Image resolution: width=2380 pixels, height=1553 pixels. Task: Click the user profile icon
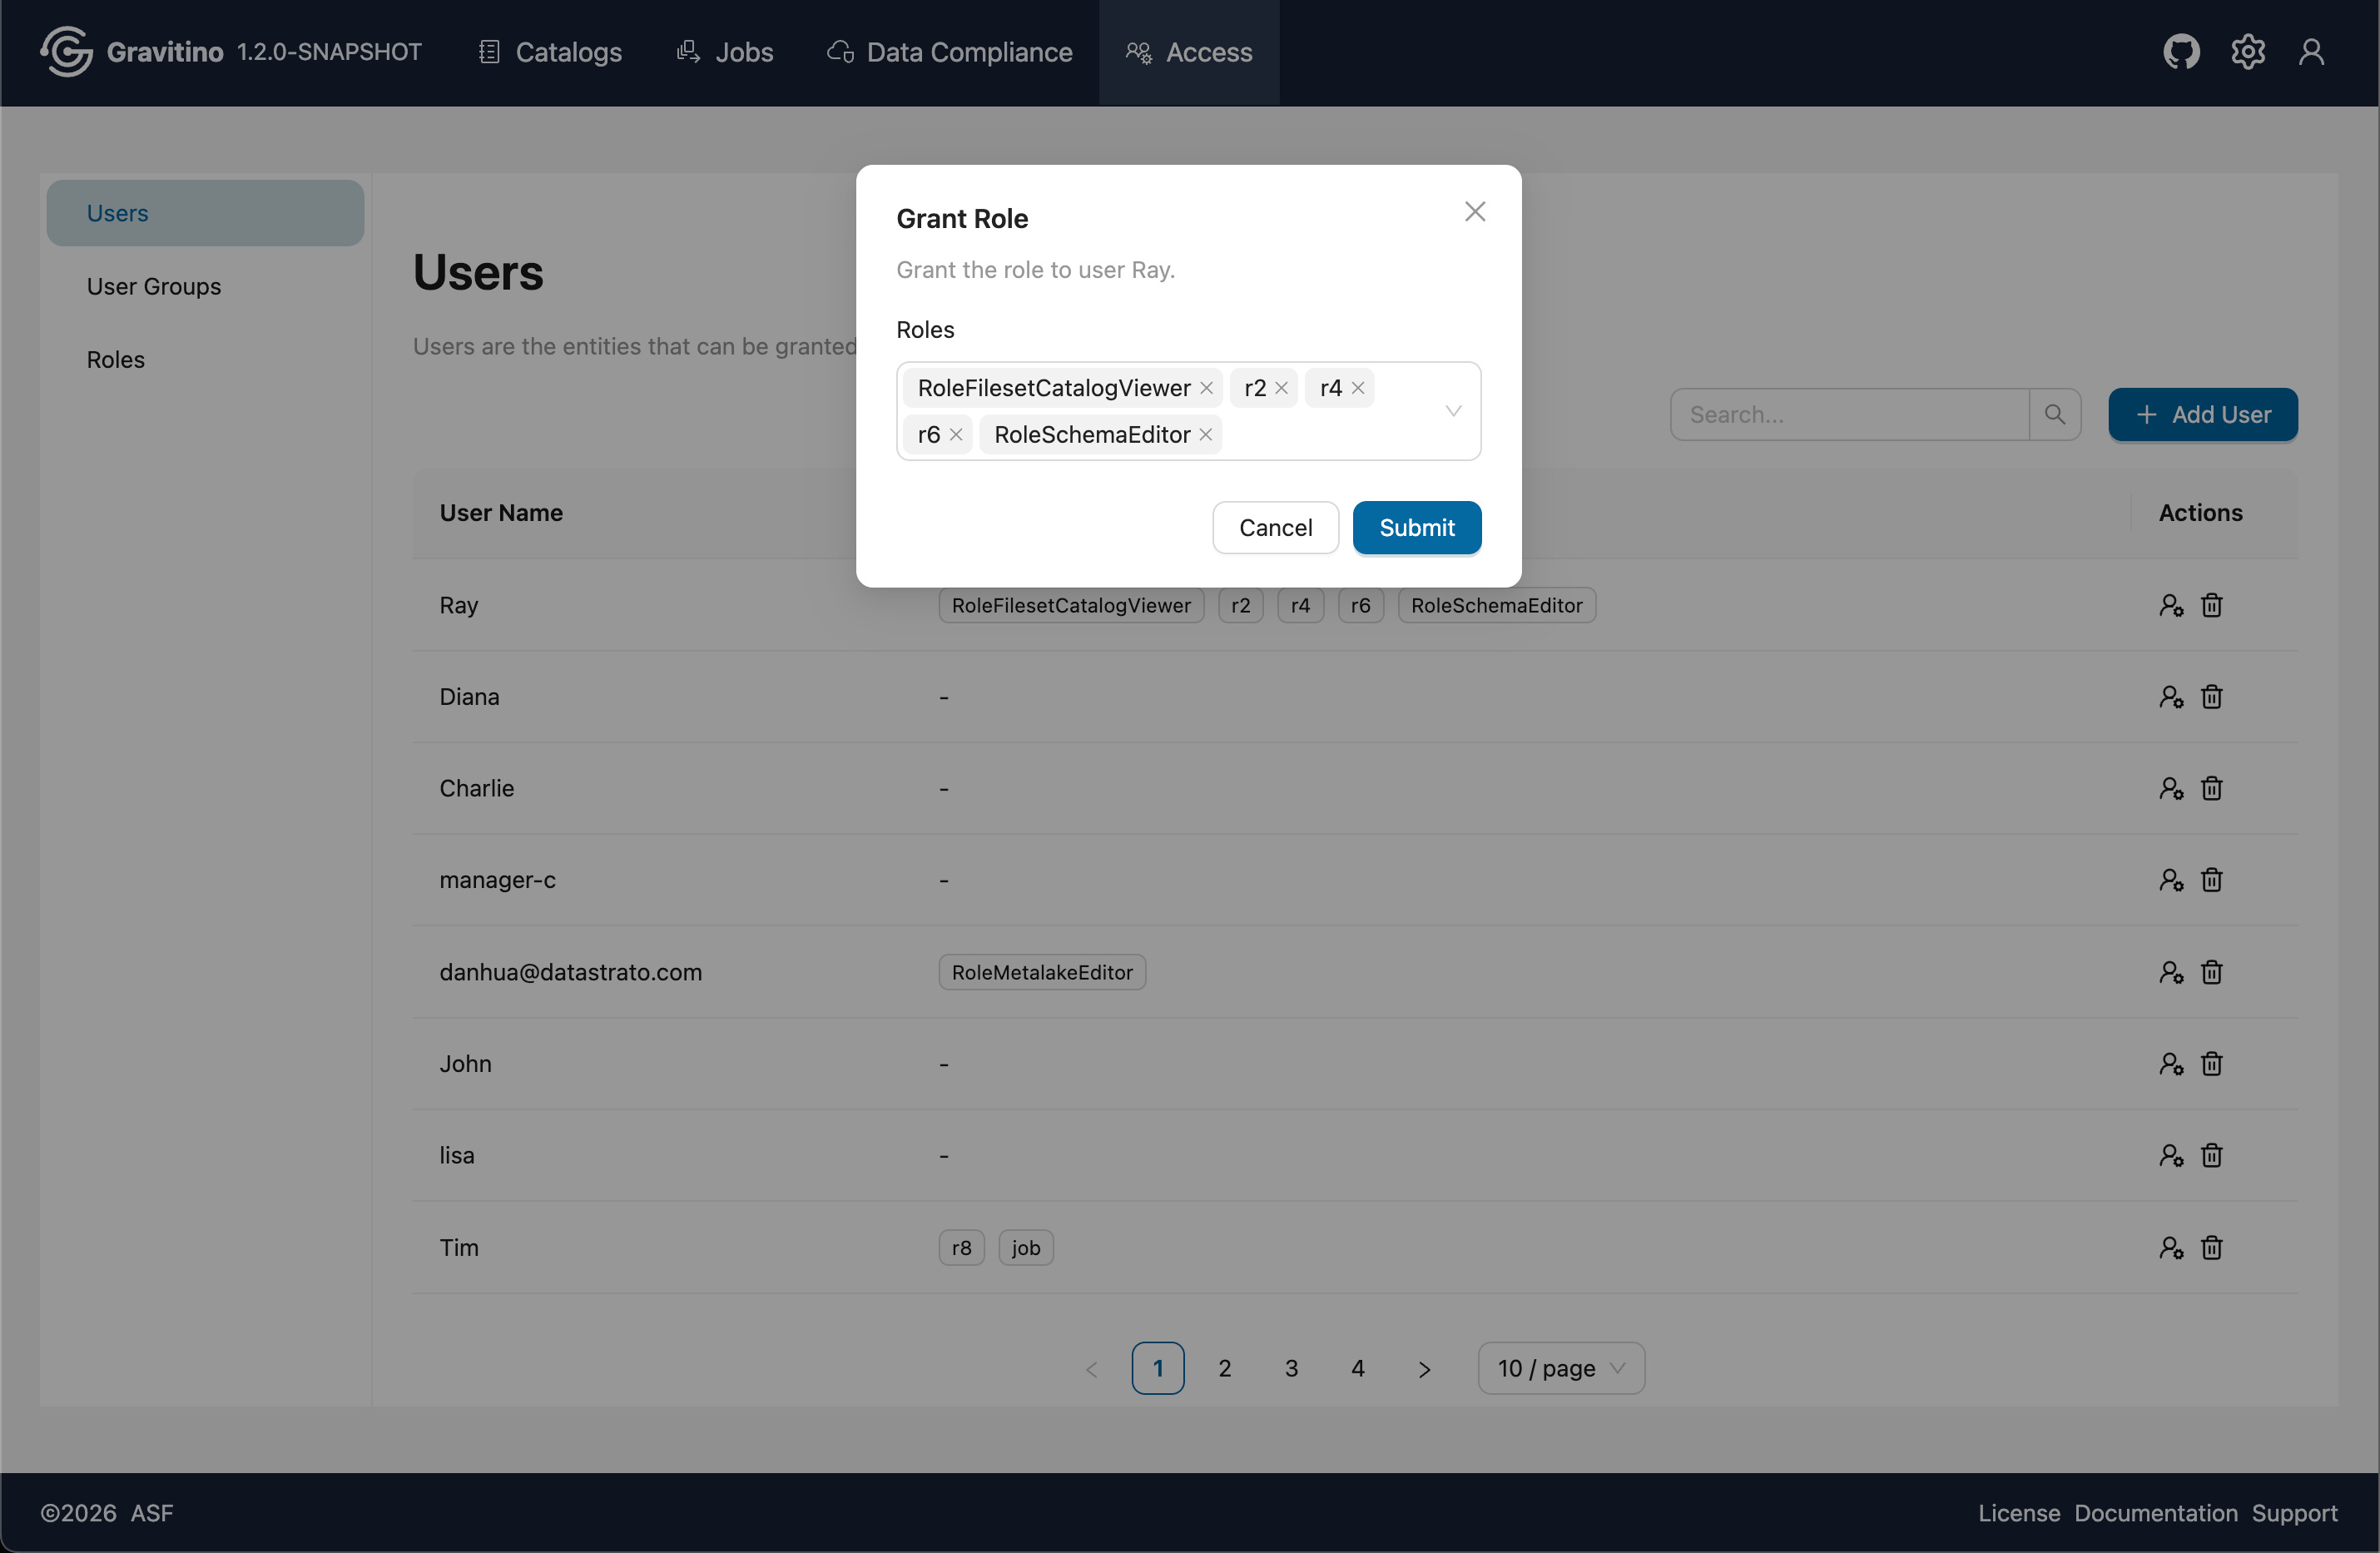pos(2311,51)
